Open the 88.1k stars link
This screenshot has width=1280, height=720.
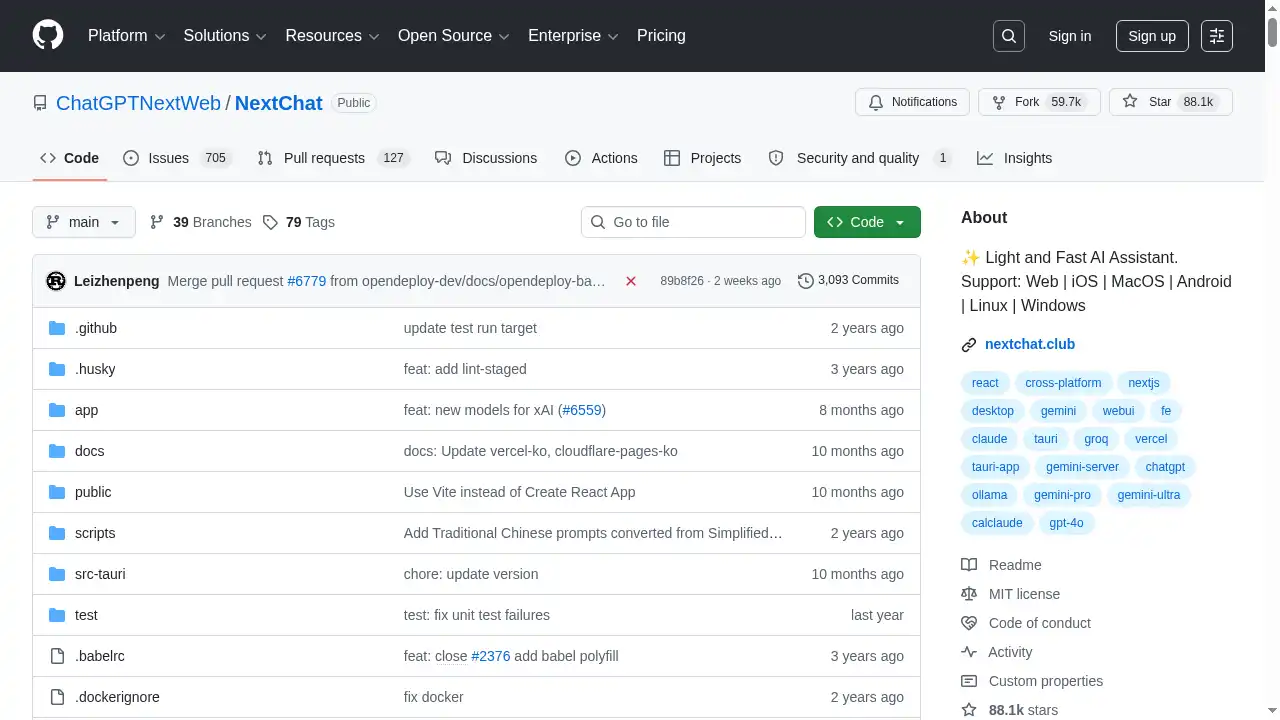(x=1009, y=710)
